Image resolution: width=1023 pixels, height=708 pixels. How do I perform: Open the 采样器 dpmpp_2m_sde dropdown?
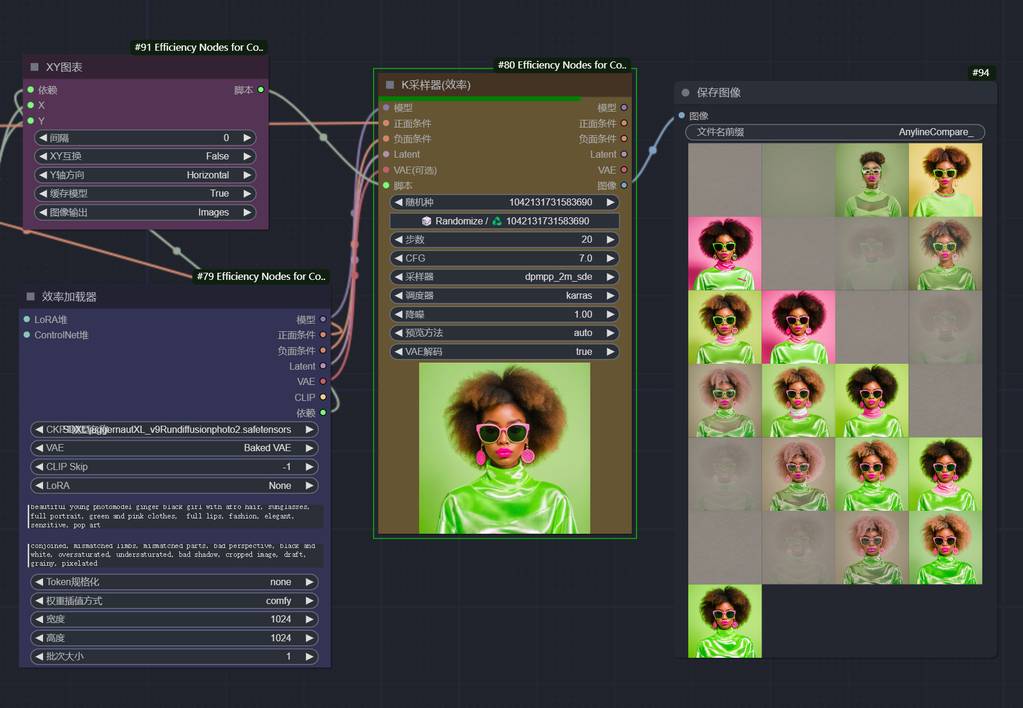tap(504, 277)
